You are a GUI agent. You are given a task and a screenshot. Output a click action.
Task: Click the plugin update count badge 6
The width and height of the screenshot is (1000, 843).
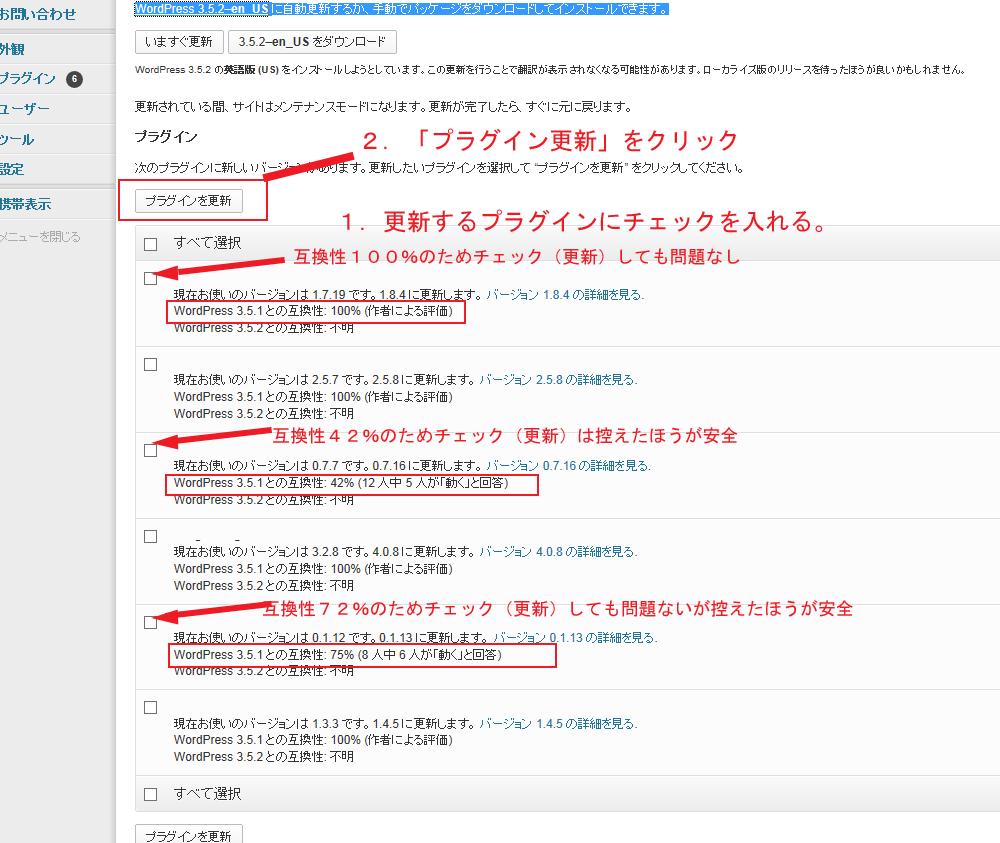[x=75, y=79]
